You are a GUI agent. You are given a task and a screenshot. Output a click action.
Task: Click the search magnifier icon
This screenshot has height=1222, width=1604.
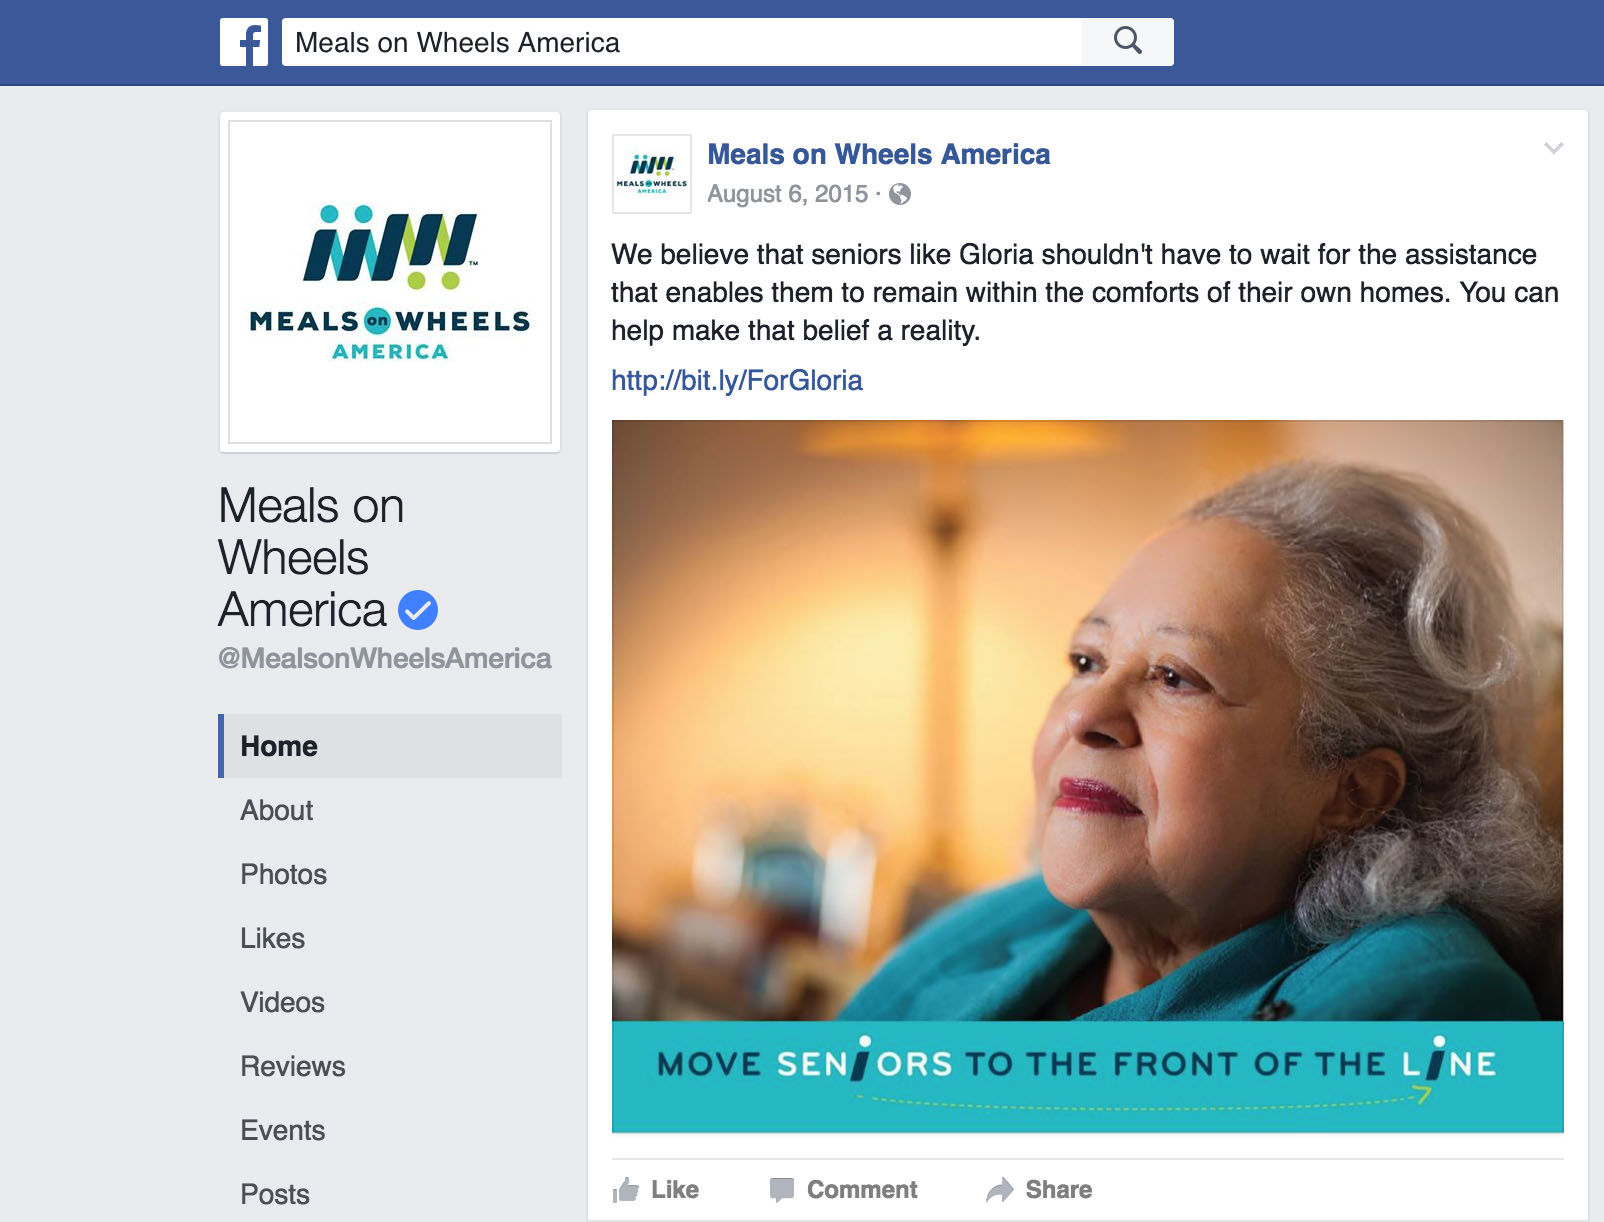tap(1127, 41)
